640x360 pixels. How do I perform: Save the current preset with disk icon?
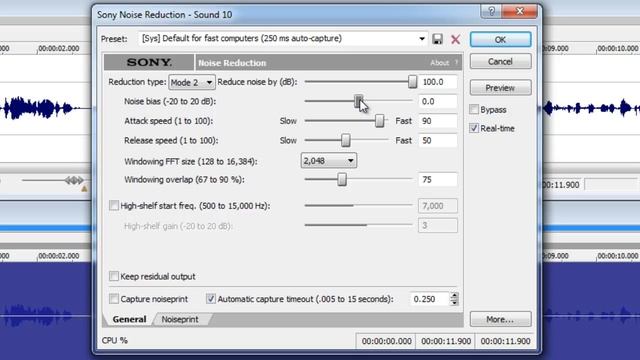coord(437,39)
